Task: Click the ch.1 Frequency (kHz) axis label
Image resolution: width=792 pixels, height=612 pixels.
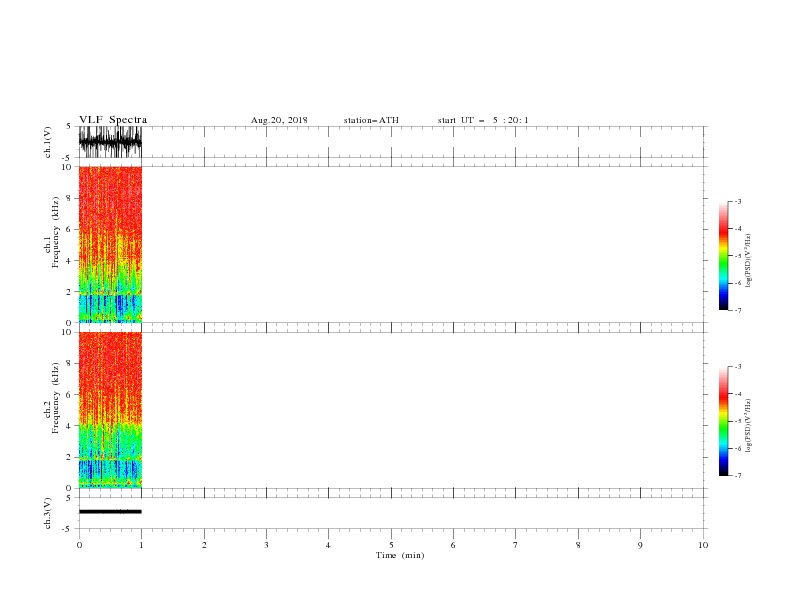Action: (52, 232)
